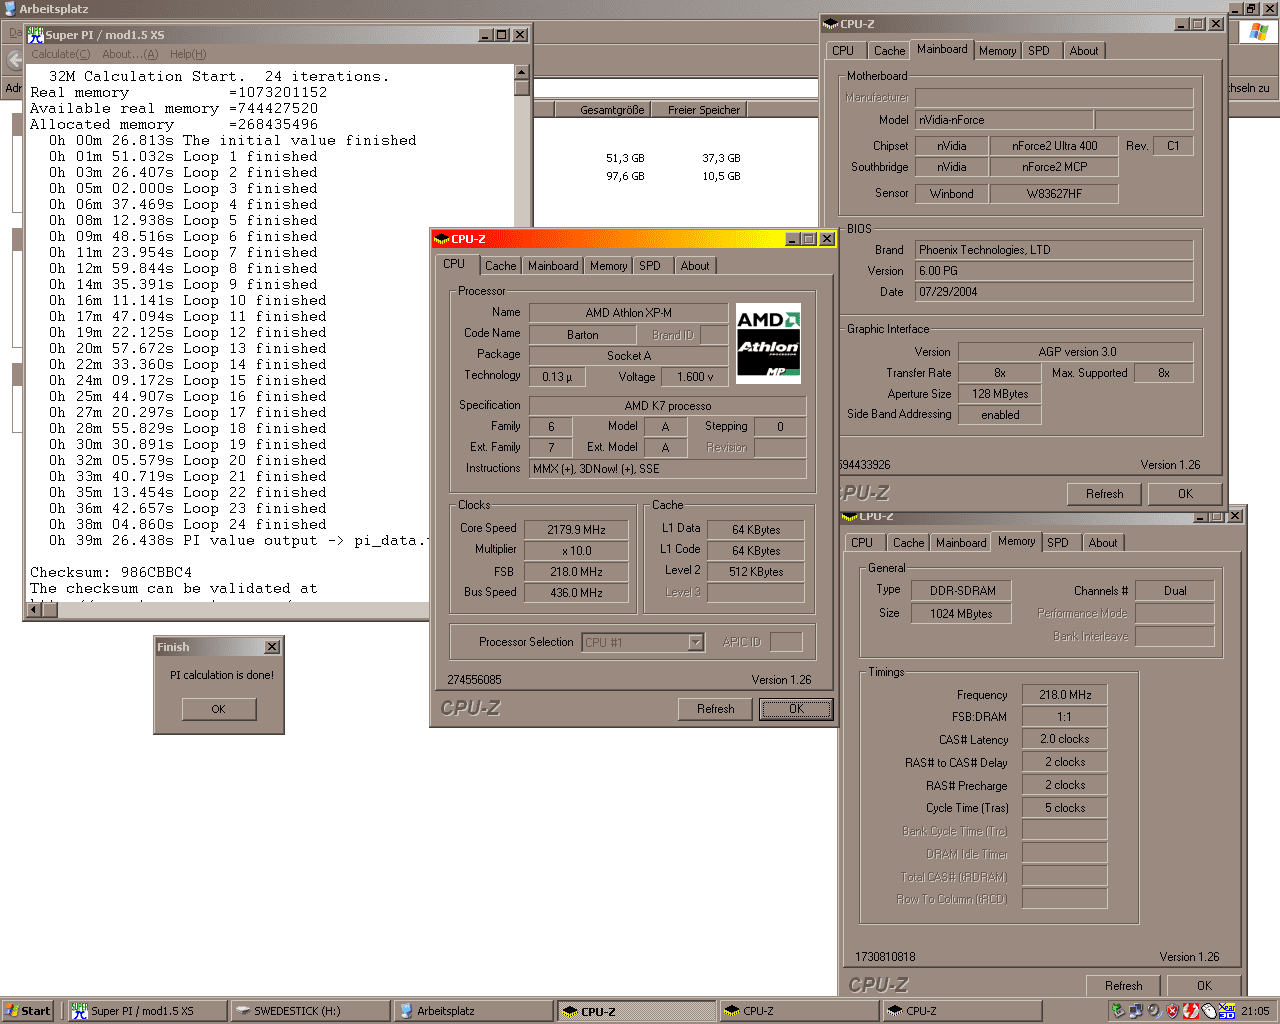Open the SPD tab in front CPU-Z

650,266
